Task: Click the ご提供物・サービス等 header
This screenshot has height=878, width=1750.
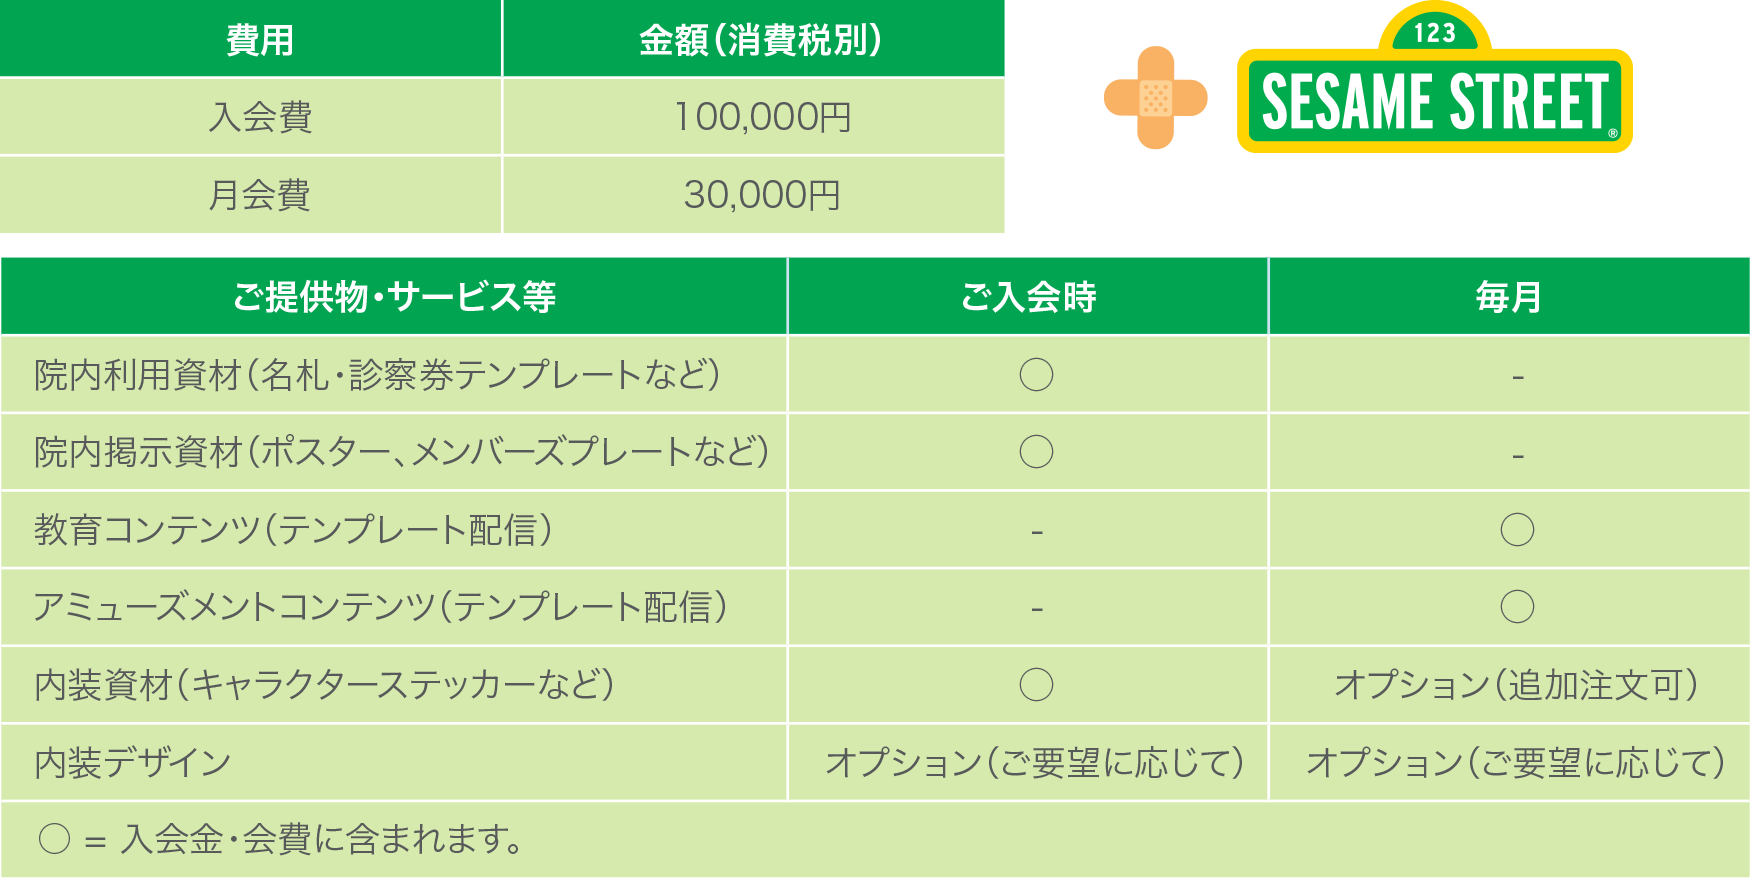Action: (x=394, y=296)
